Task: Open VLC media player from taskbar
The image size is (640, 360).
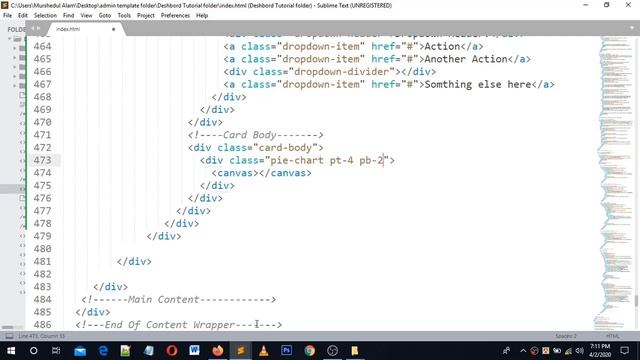Action: point(264,351)
